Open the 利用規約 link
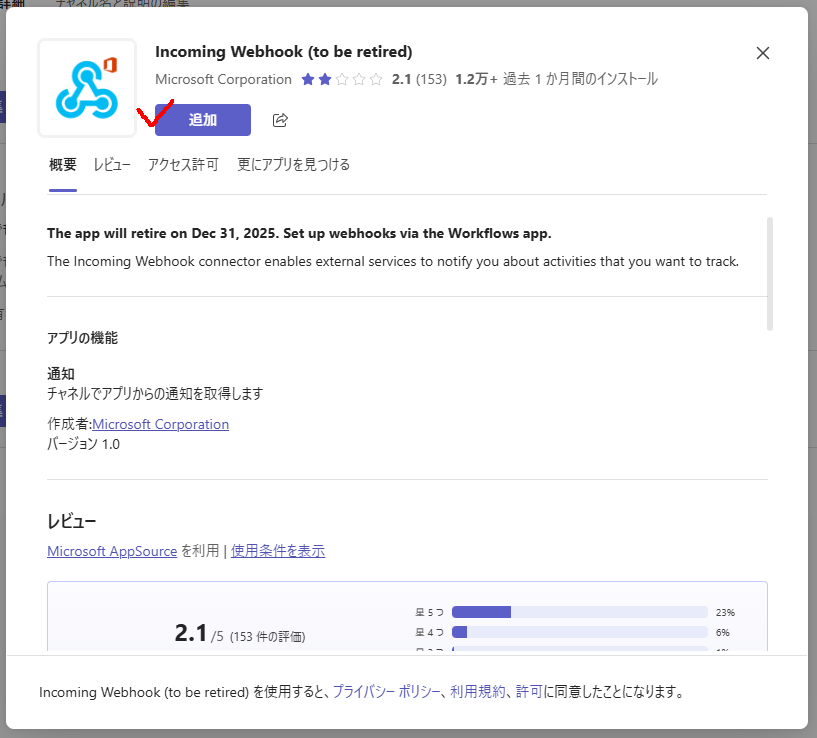The width and height of the screenshot is (817, 738). click(478, 692)
